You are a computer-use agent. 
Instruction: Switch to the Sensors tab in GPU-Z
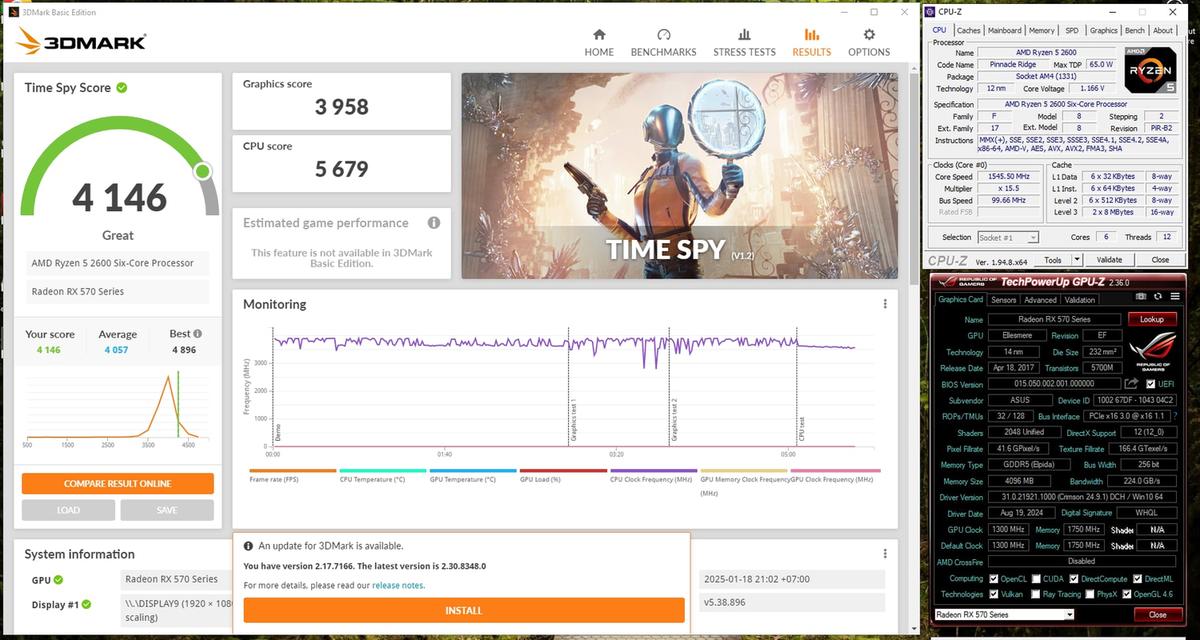point(1003,300)
